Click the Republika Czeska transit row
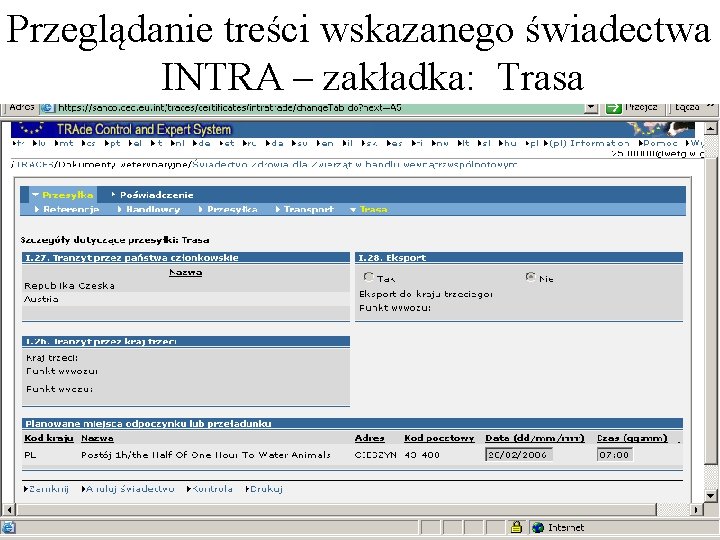Viewport: 720px width, 540px height. [x=186, y=286]
